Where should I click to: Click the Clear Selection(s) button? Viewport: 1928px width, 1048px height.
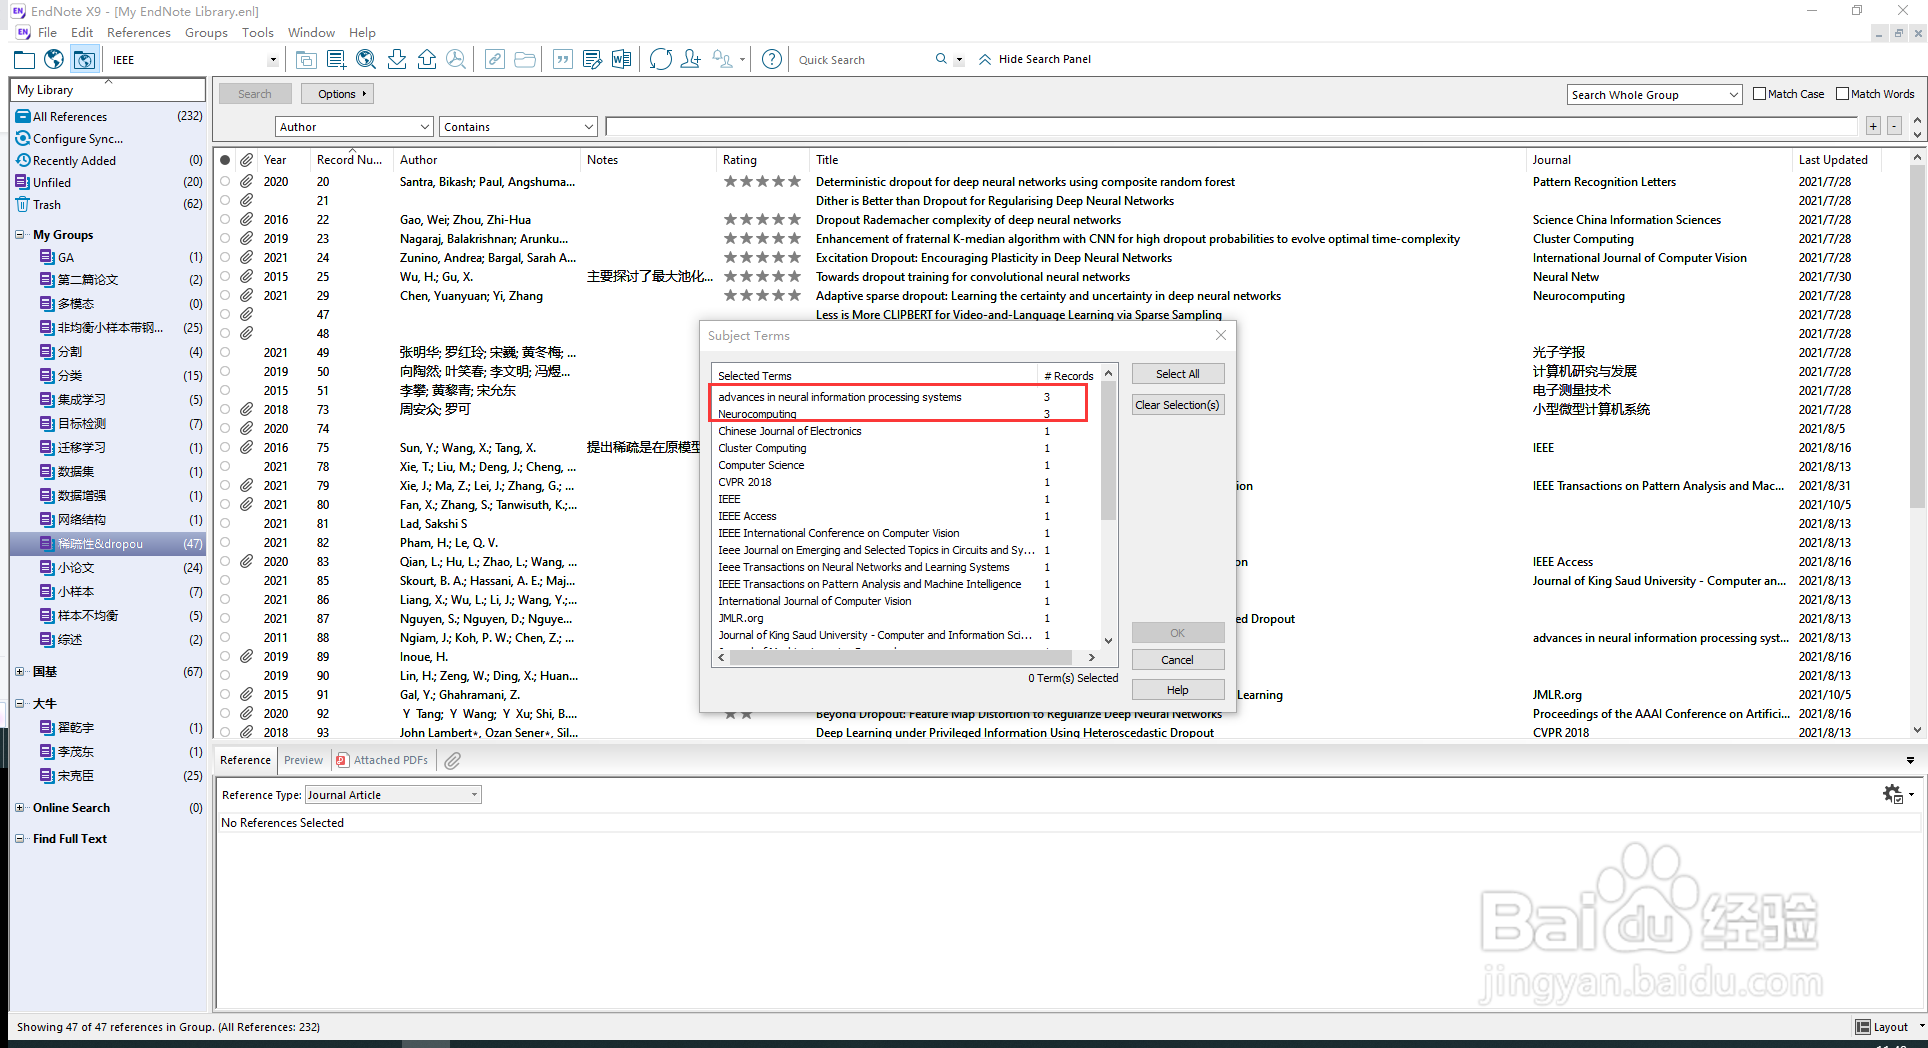click(x=1177, y=405)
